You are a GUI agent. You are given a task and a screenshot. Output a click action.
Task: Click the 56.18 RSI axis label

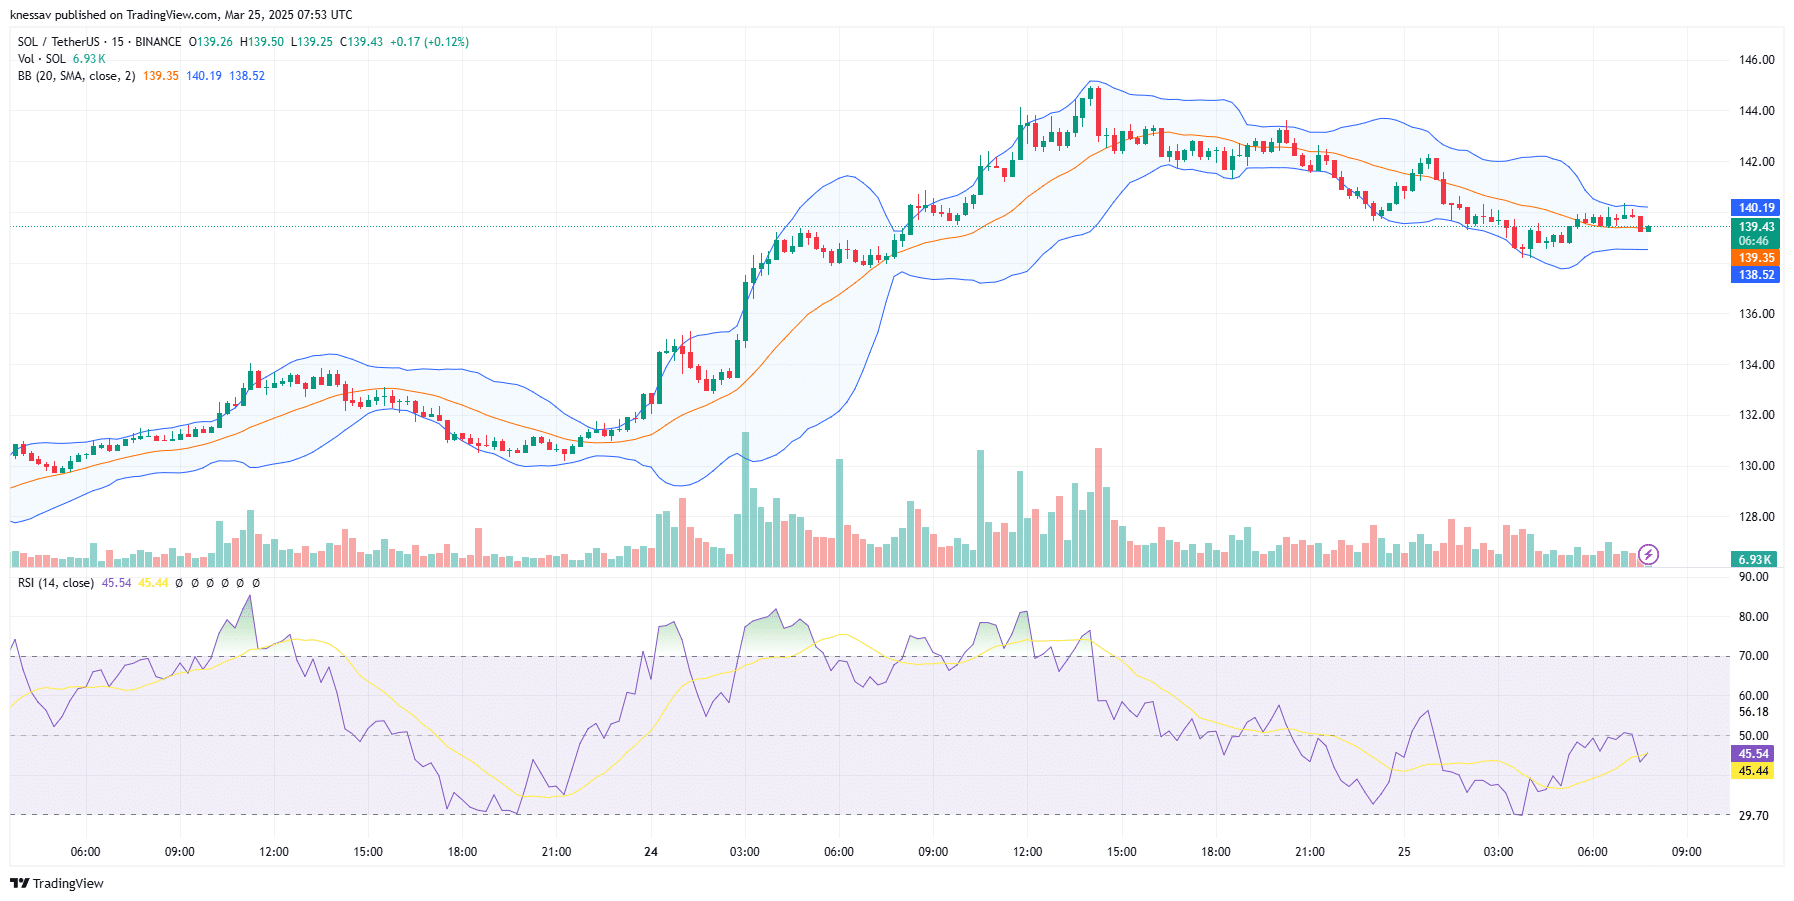(x=1754, y=712)
